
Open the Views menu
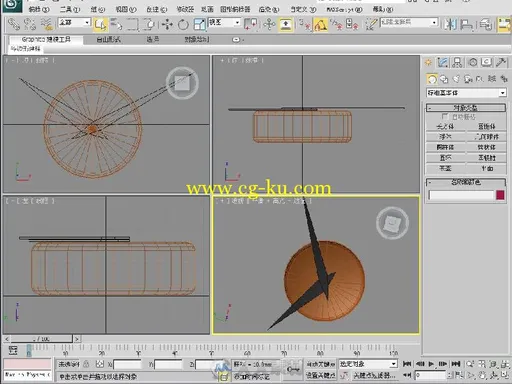pos(126,9)
